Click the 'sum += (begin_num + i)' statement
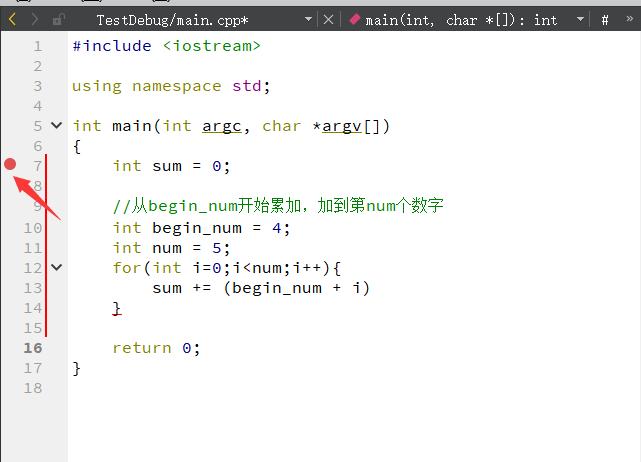The height and width of the screenshot is (462, 641). pyautogui.click(x=261, y=288)
